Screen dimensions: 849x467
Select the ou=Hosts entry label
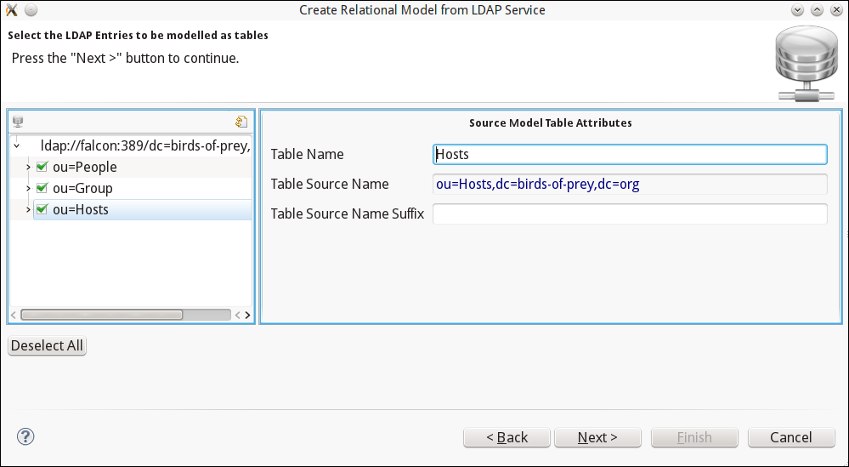point(81,209)
